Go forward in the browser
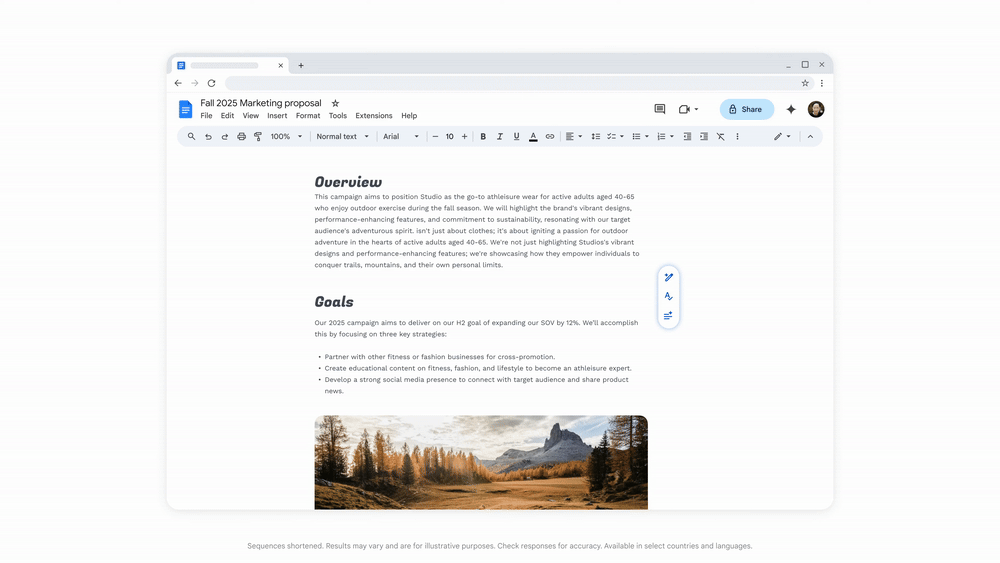Screen dimensions: 1000x563 click(195, 83)
